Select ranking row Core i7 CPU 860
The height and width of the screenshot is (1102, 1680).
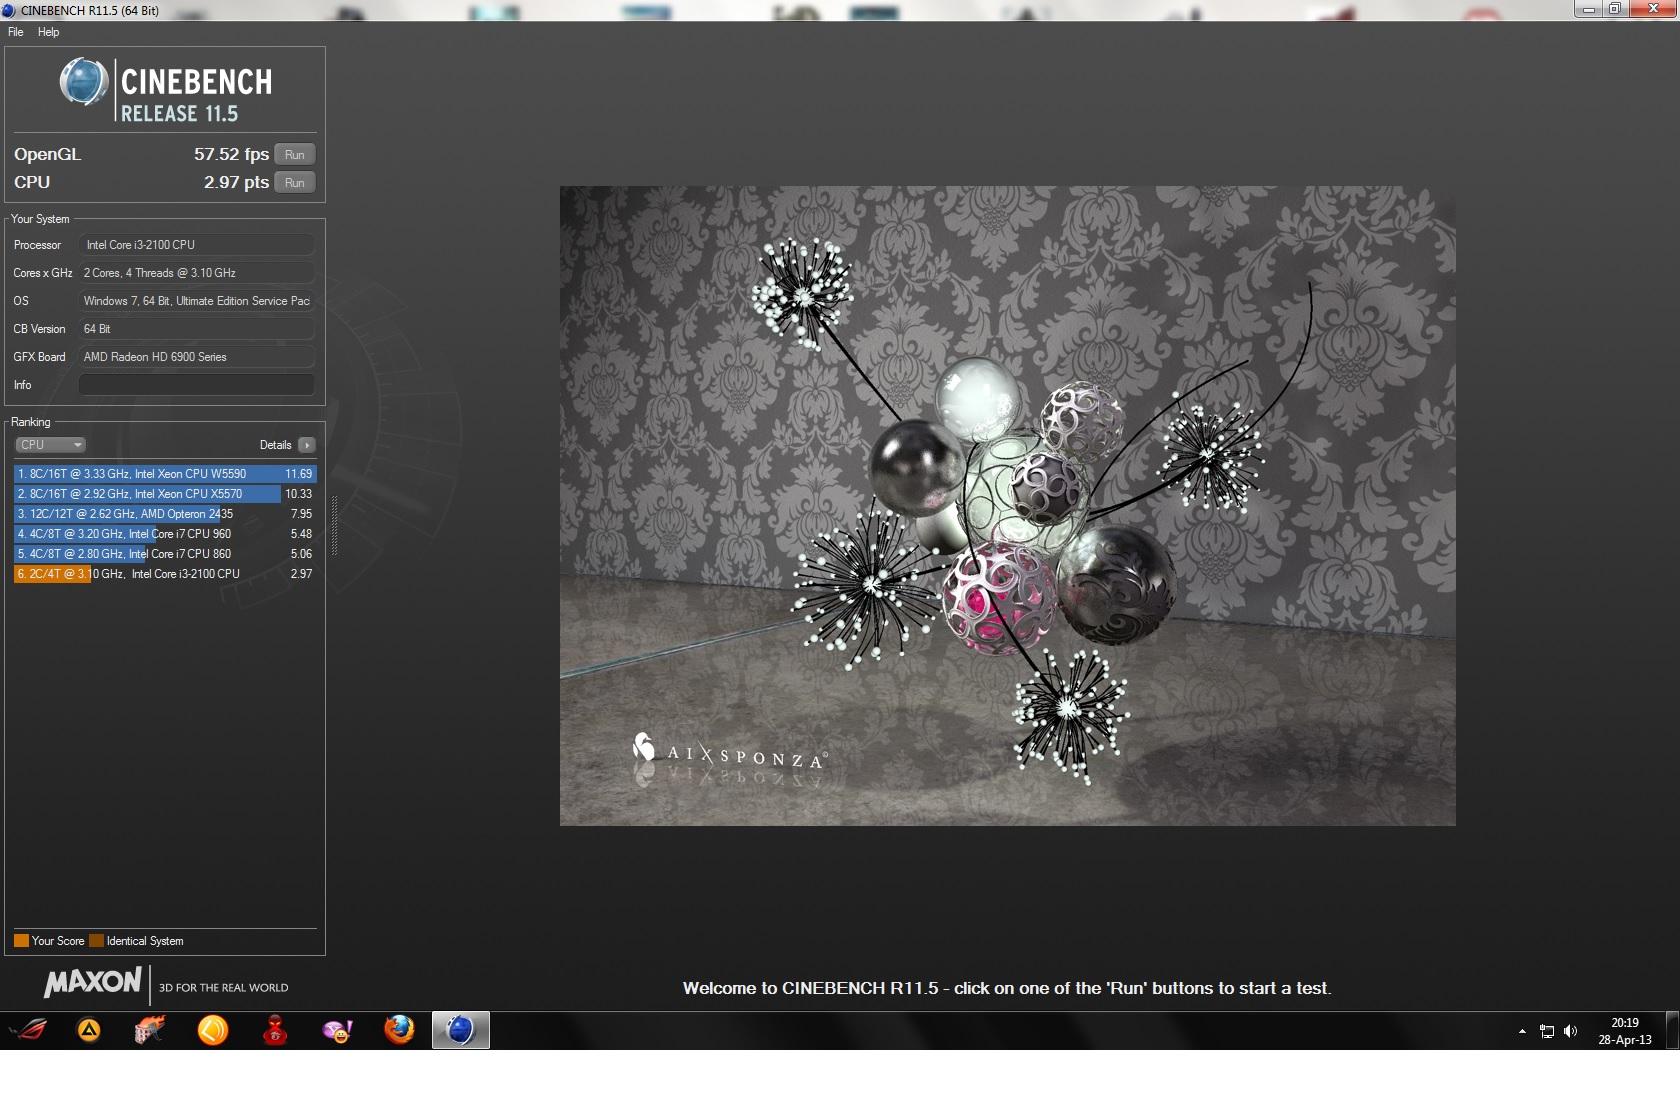tap(165, 554)
